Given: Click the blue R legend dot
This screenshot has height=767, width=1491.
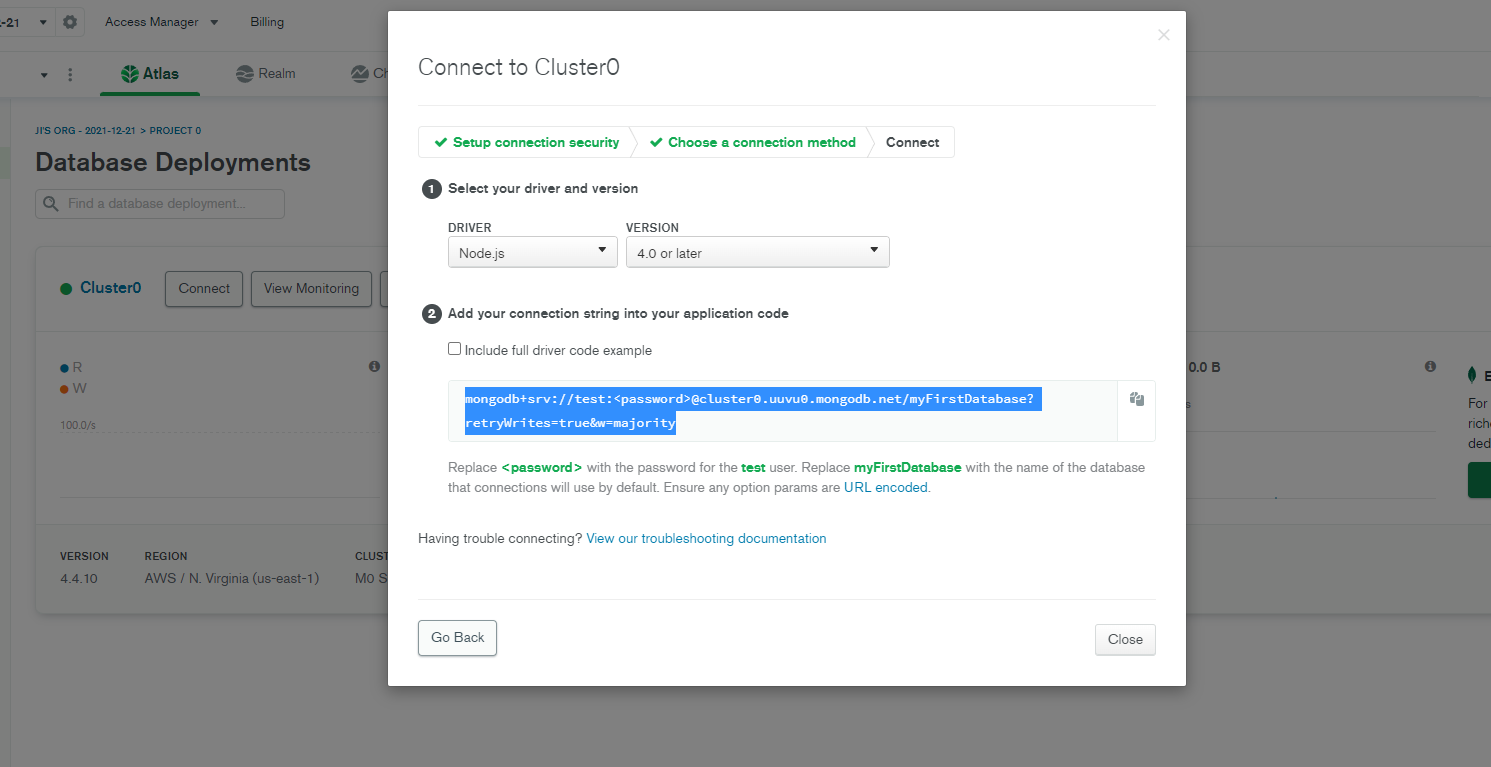Looking at the screenshot, I should (64, 368).
